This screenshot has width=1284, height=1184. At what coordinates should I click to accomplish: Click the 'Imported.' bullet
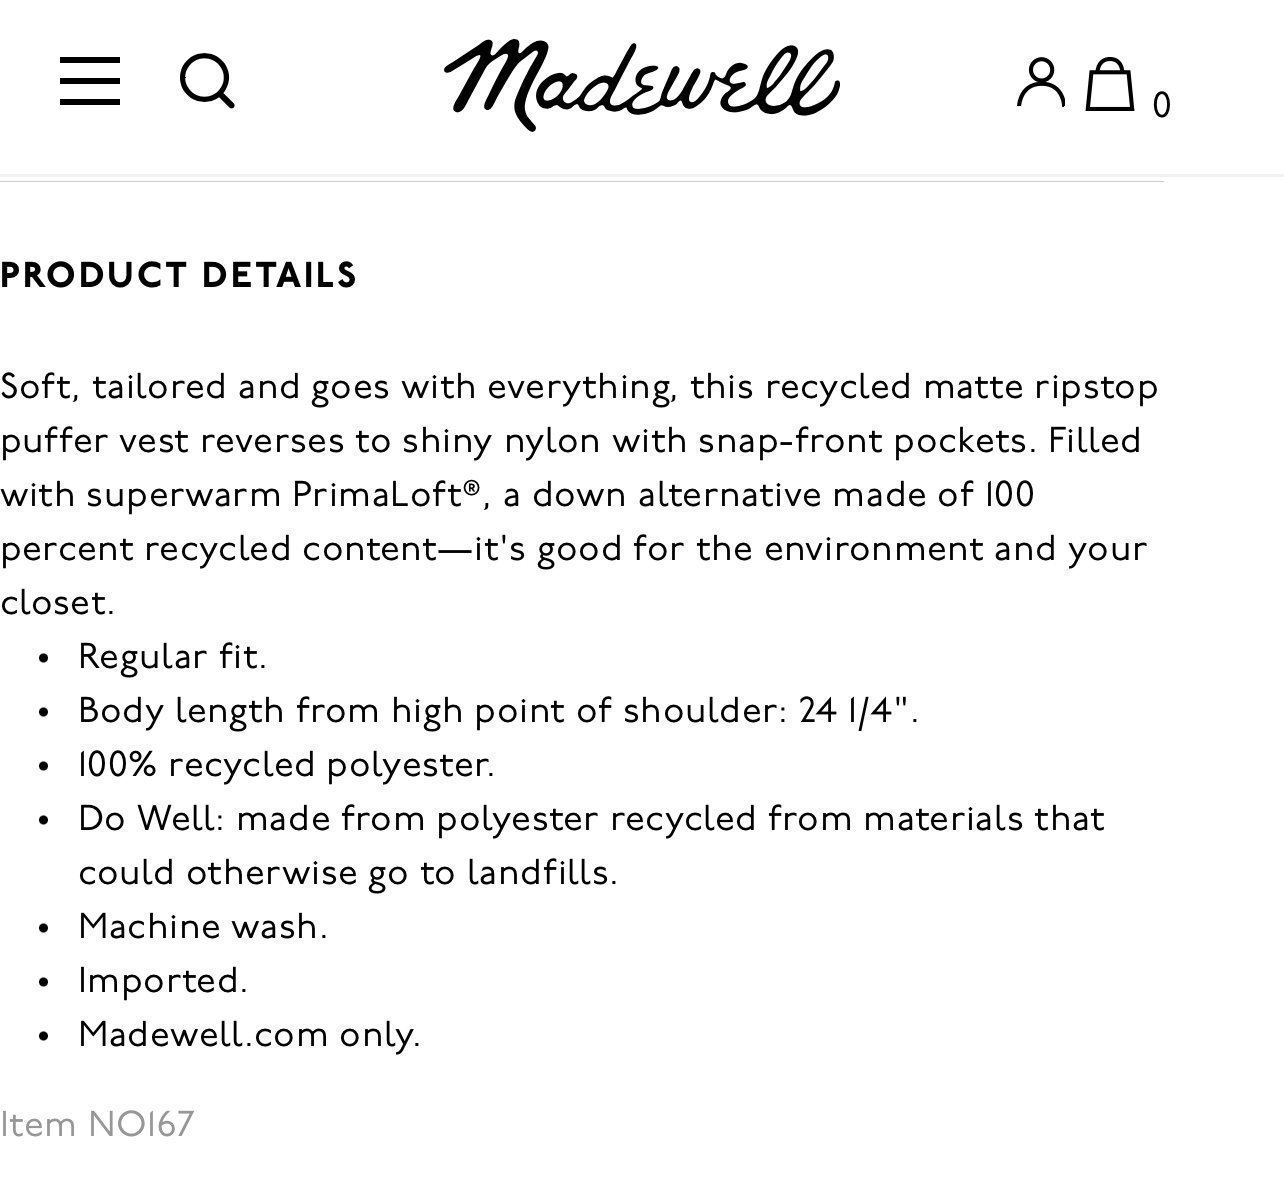[162, 981]
